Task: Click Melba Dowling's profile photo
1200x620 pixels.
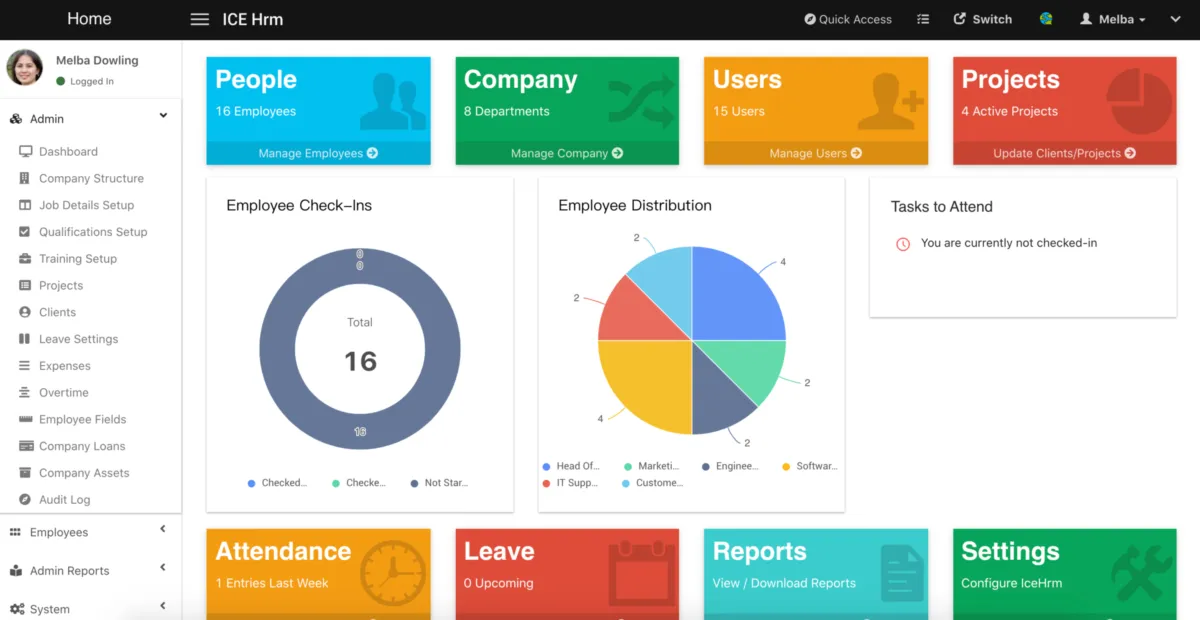Action: pyautogui.click(x=24, y=68)
